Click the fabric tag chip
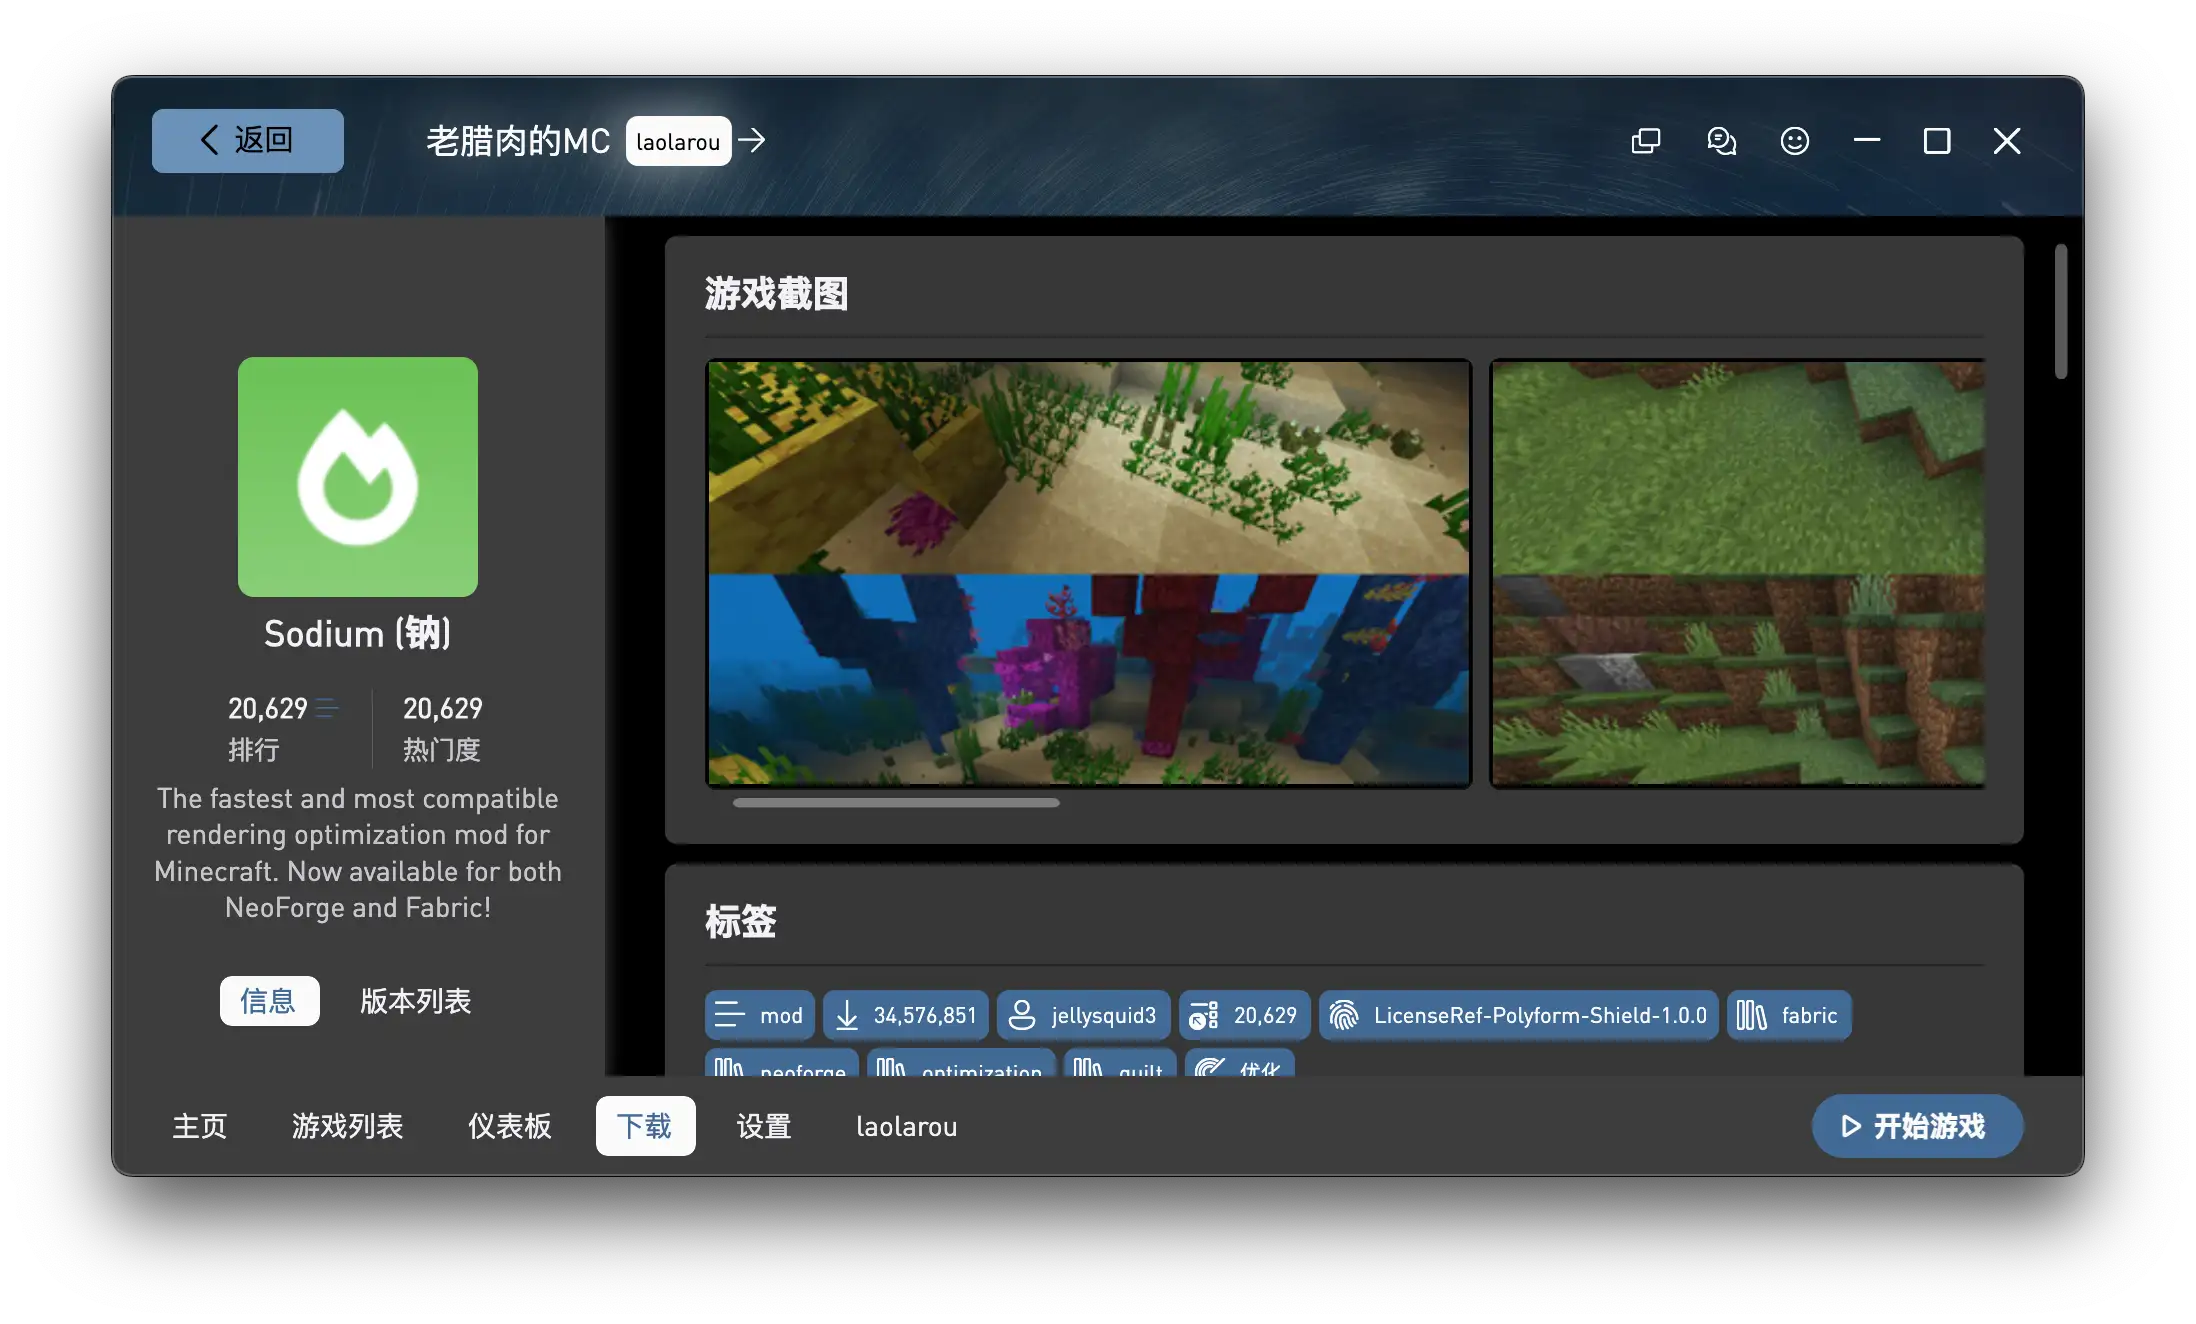2196x1324 pixels. pos(1789,1015)
